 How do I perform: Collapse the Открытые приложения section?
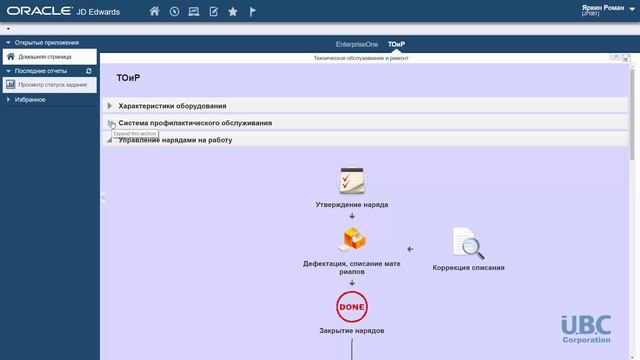(8, 42)
